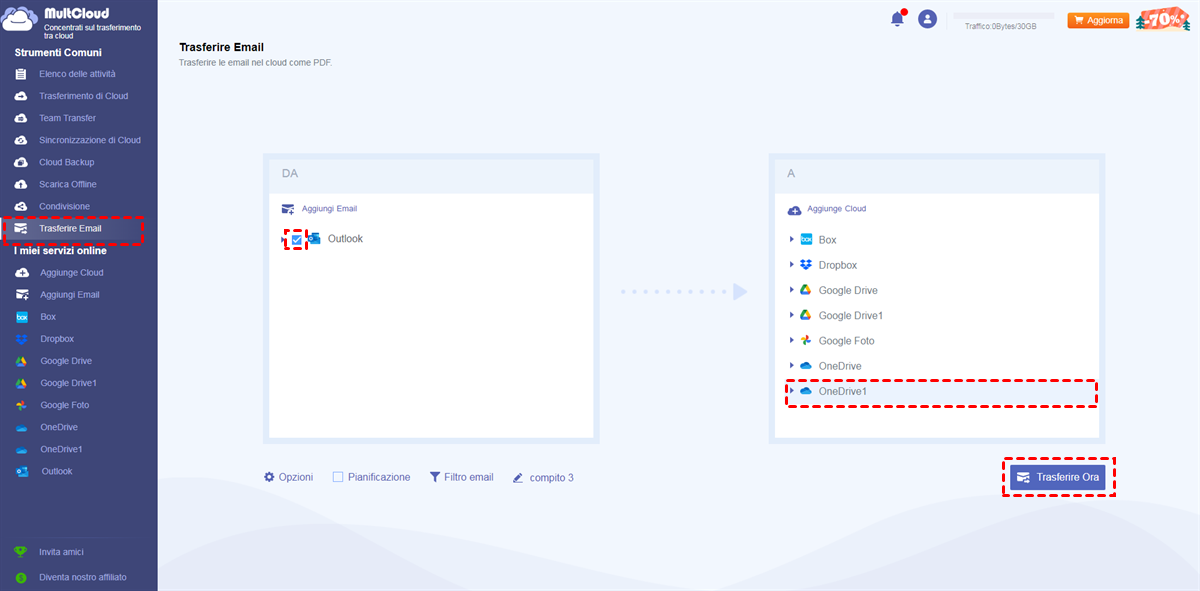1200x591 pixels.
Task: Open Condivisione from the sidebar
Action: tap(64, 206)
